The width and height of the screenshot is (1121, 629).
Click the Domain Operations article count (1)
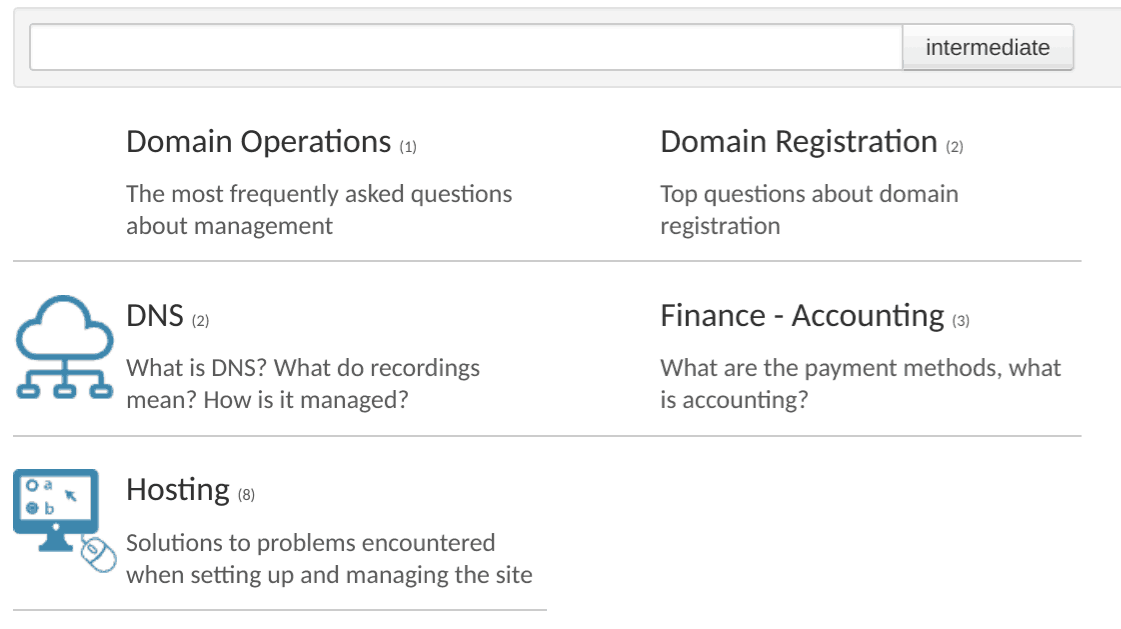click(x=408, y=147)
